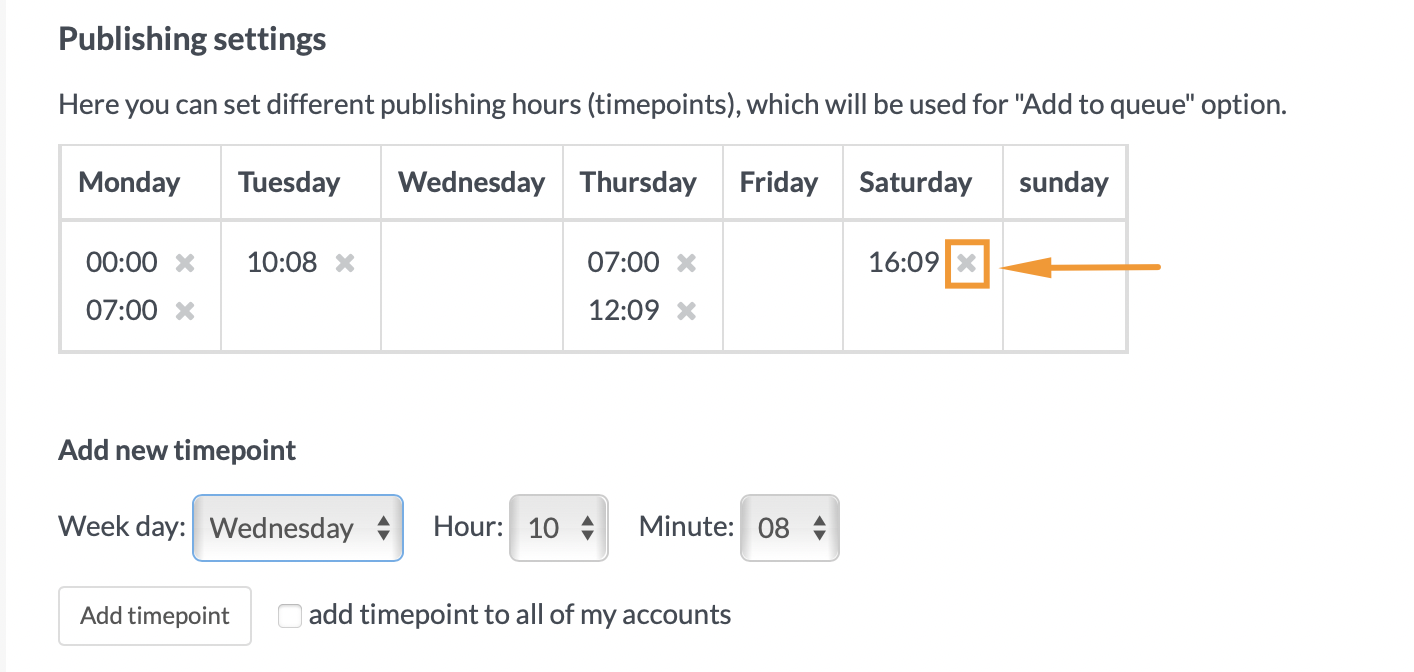Remove Tuesday 10:08 timepoint
The height and width of the screenshot is (672, 1414).
(x=345, y=263)
